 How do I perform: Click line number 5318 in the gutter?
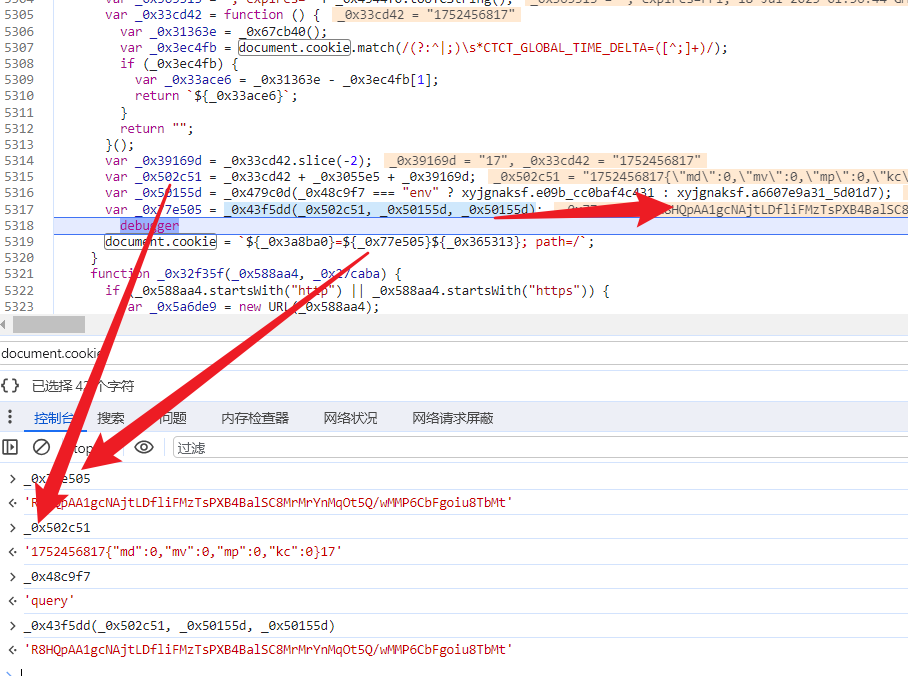(x=19, y=226)
